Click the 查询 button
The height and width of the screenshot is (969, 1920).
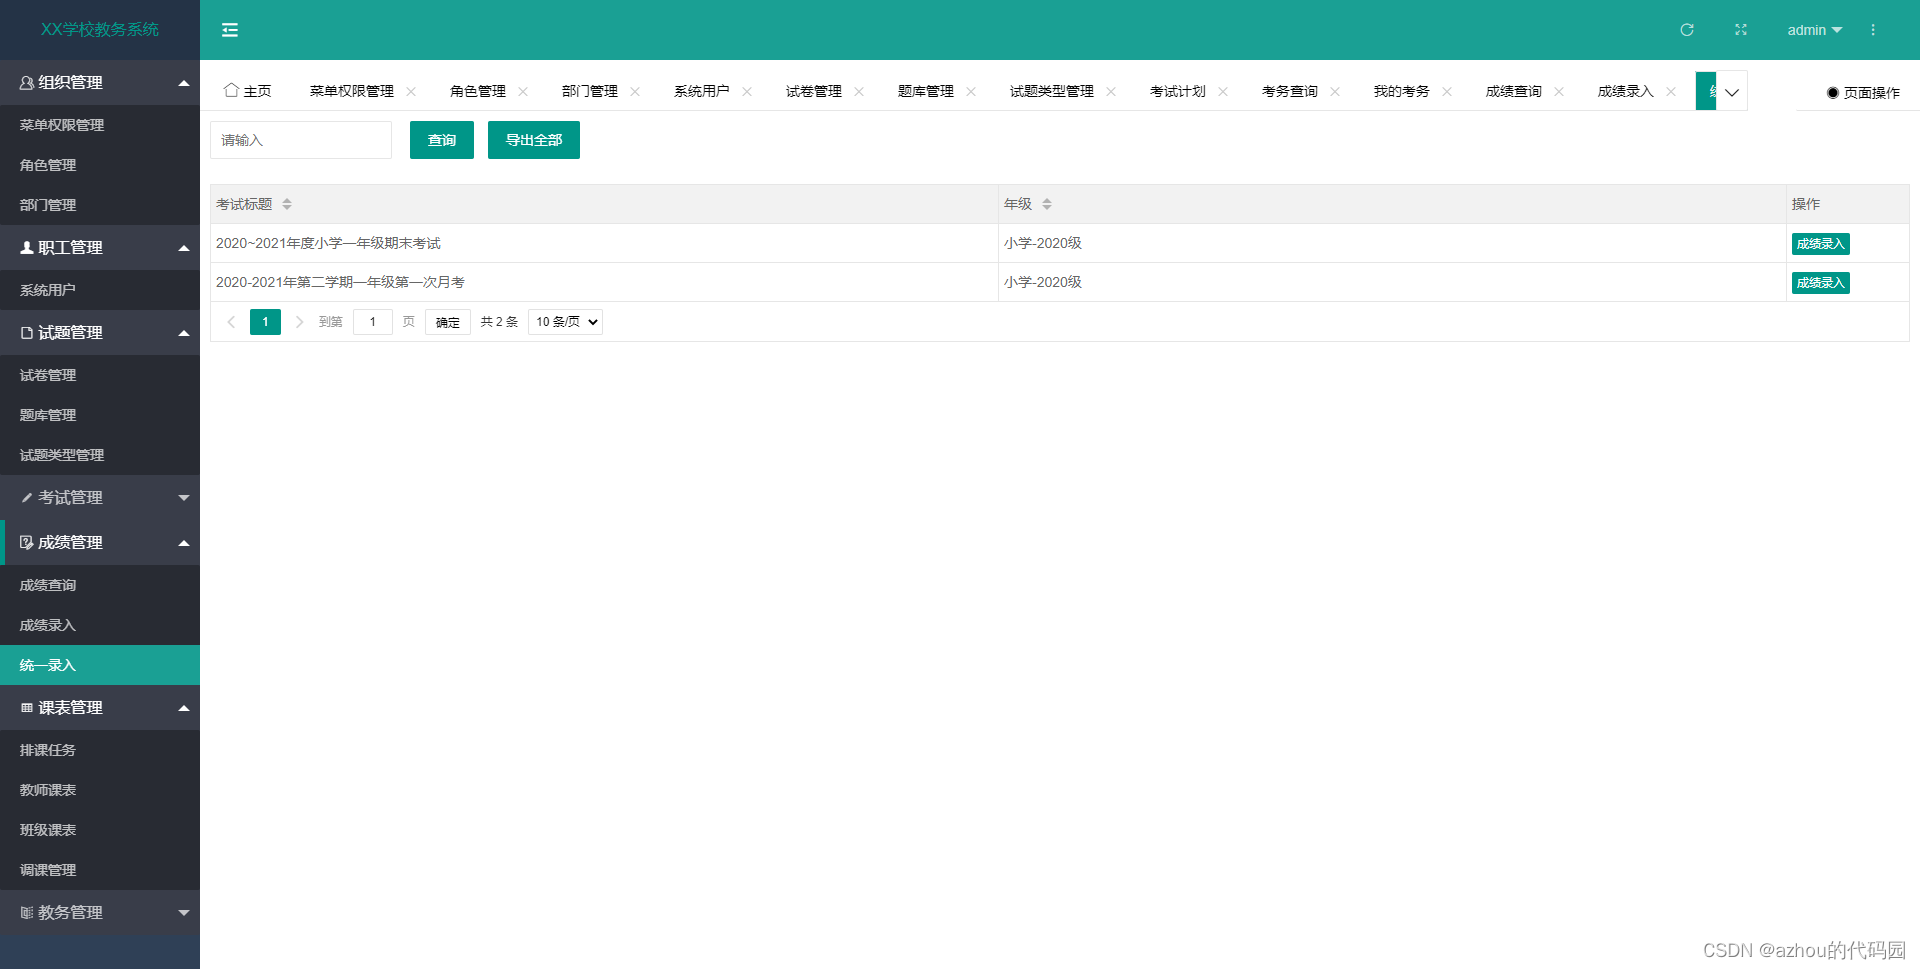[442, 140]
